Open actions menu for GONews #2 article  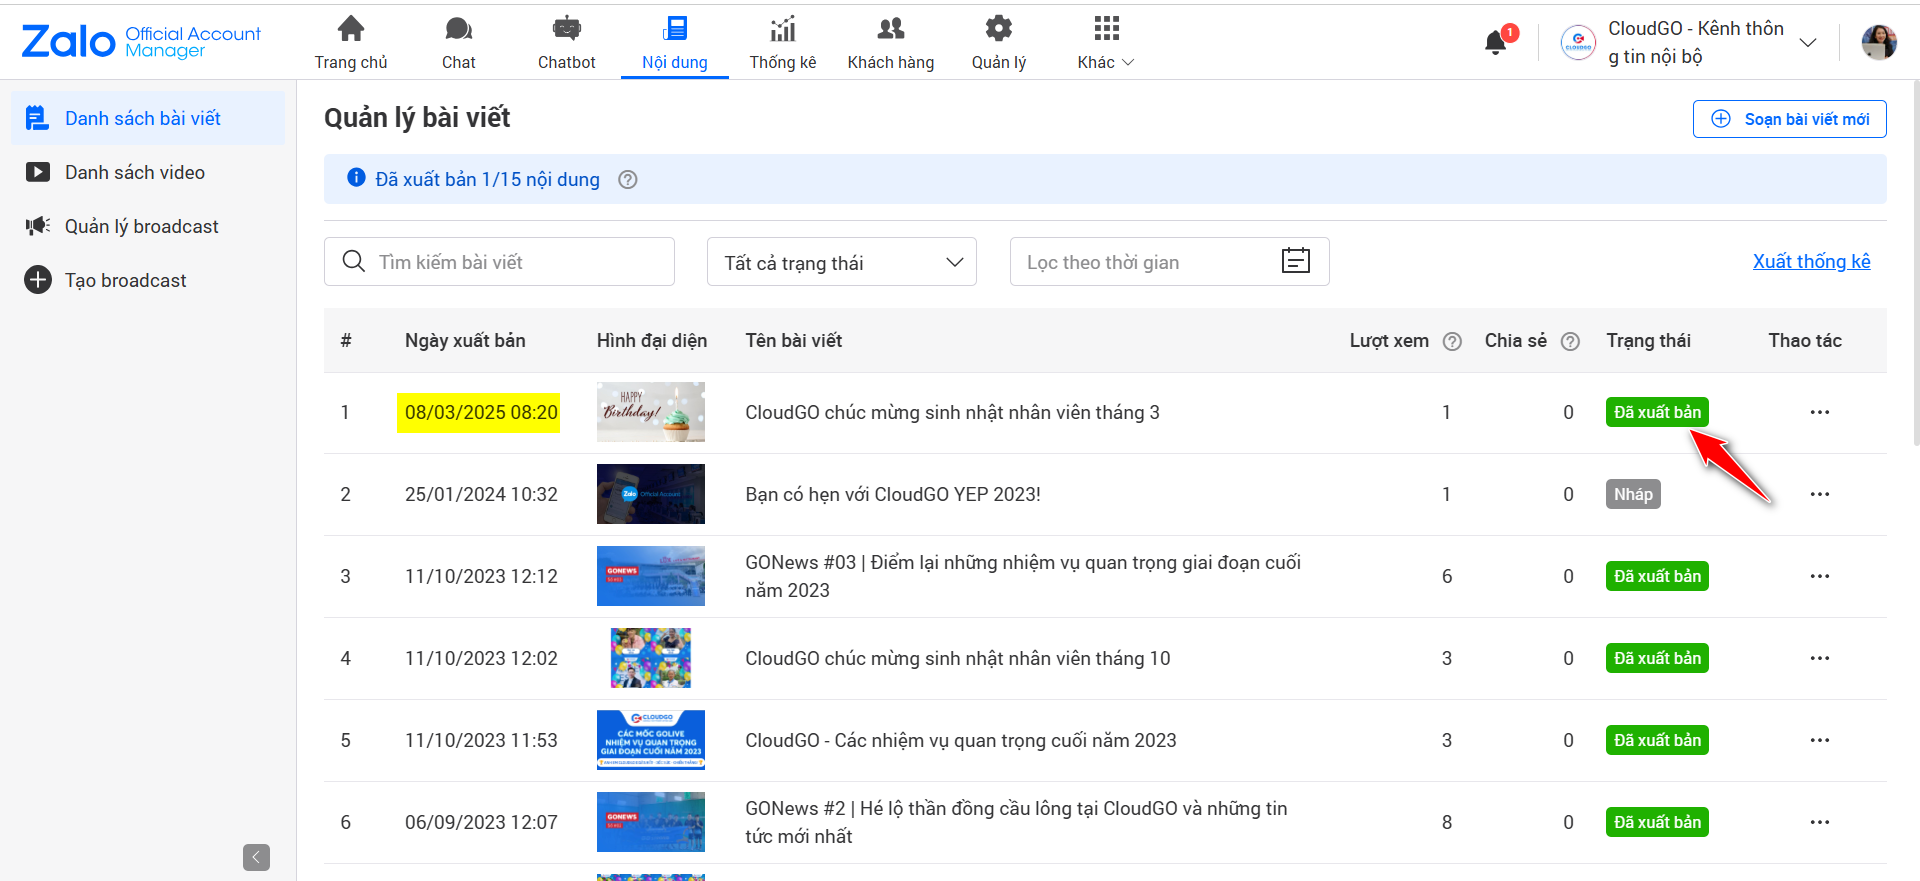(1819, 822)
